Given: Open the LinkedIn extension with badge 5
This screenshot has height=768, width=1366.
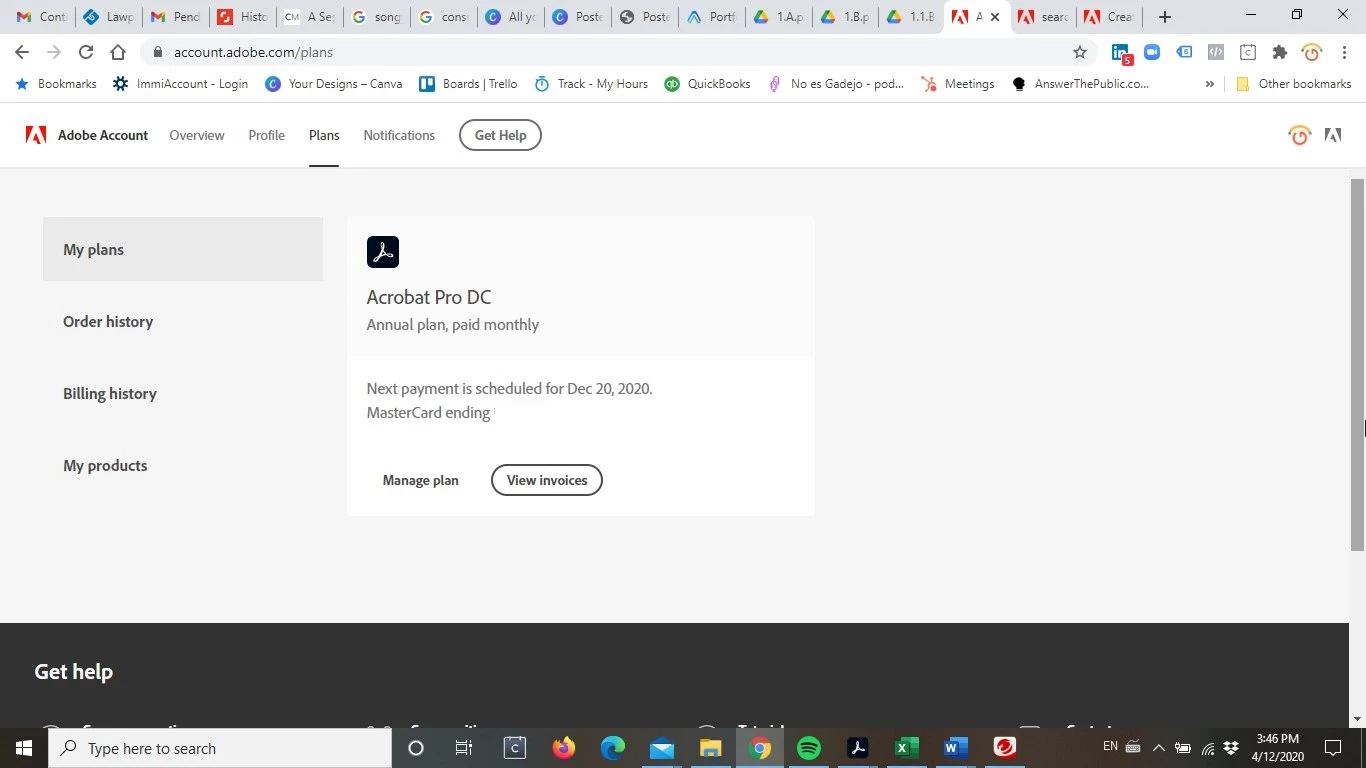Looking at the screenshot, I should tap(1121, 53).
